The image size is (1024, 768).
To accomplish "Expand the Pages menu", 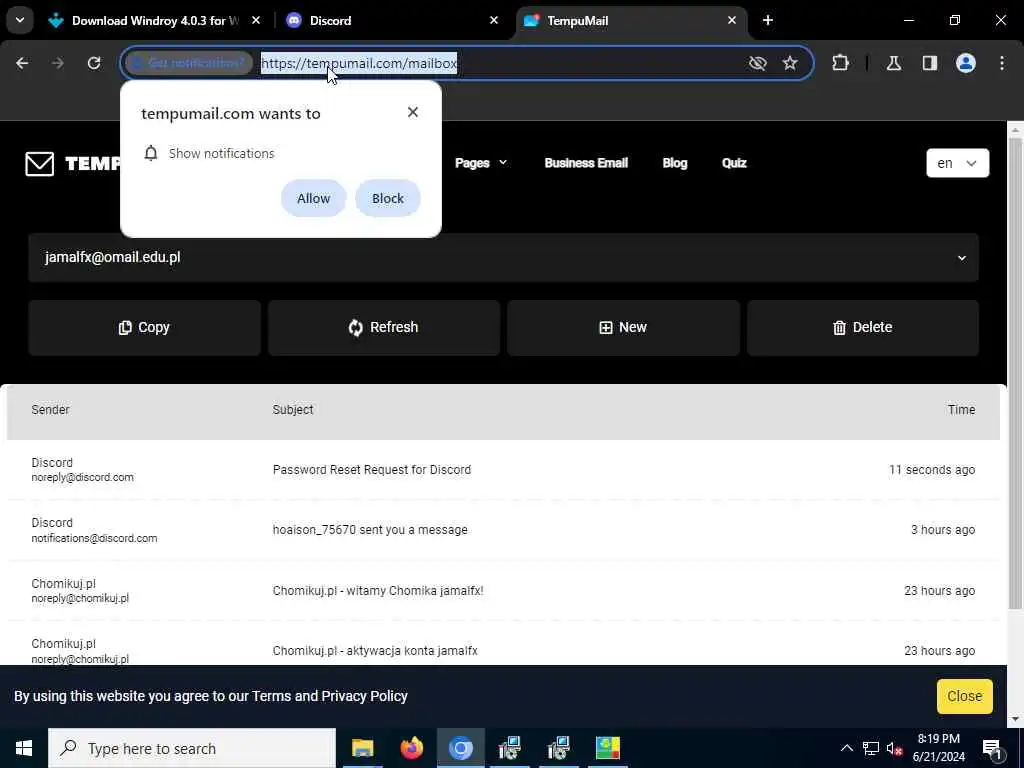I will click(481, 163).
